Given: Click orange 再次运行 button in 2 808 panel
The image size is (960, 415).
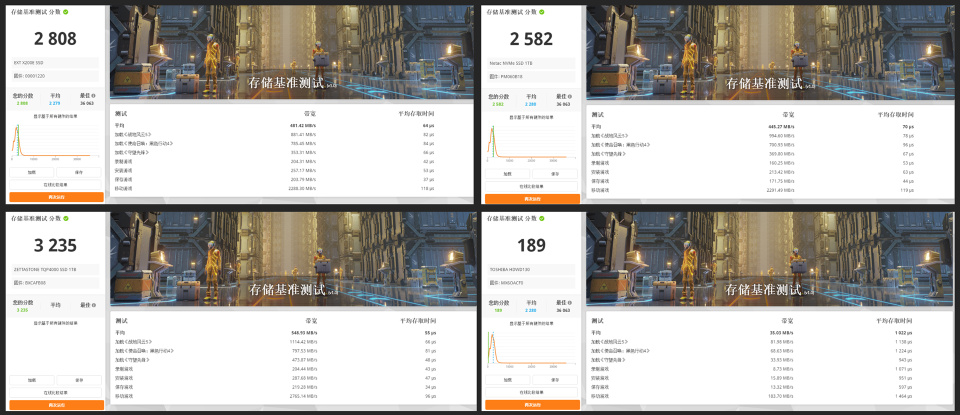Looking at the screenshot, I should 56,197.
